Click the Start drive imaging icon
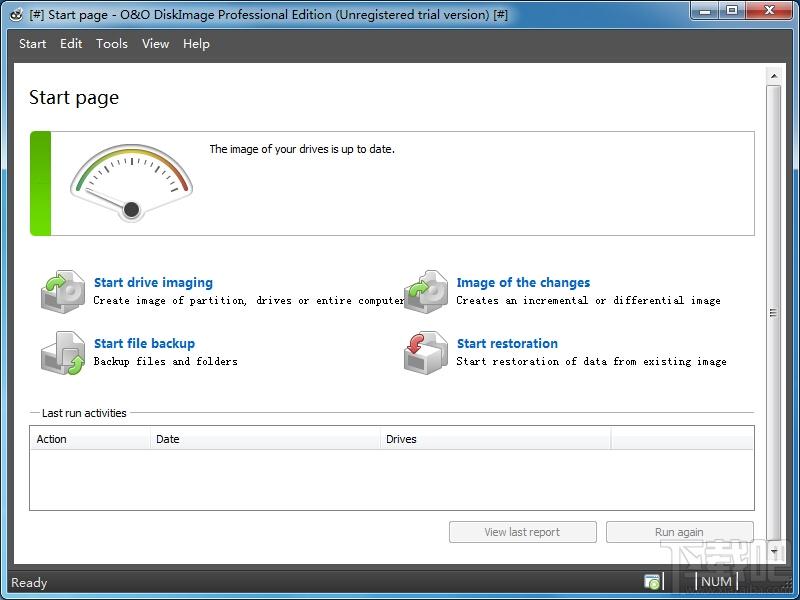This screenshot has height=600, width=800. [63, 292]
